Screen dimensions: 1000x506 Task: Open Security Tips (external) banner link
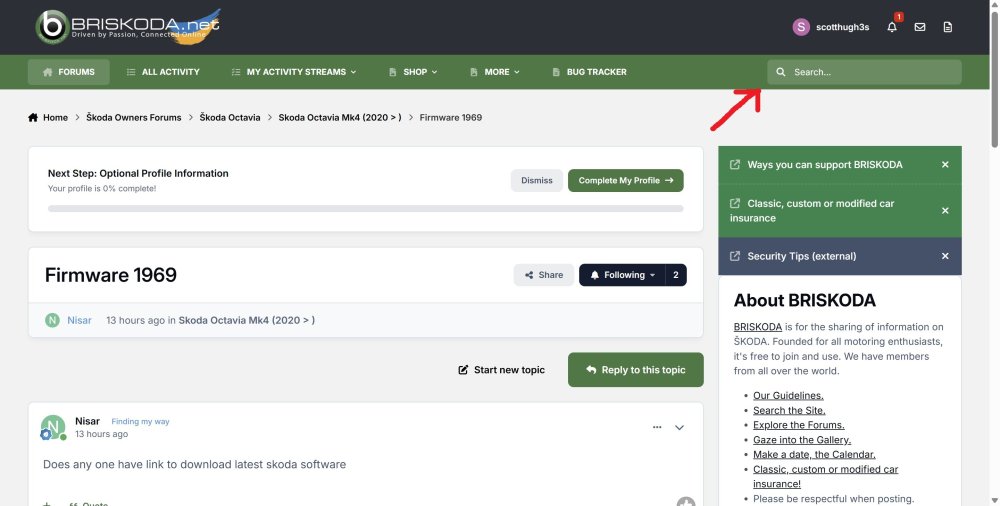(x=802, y=256)
